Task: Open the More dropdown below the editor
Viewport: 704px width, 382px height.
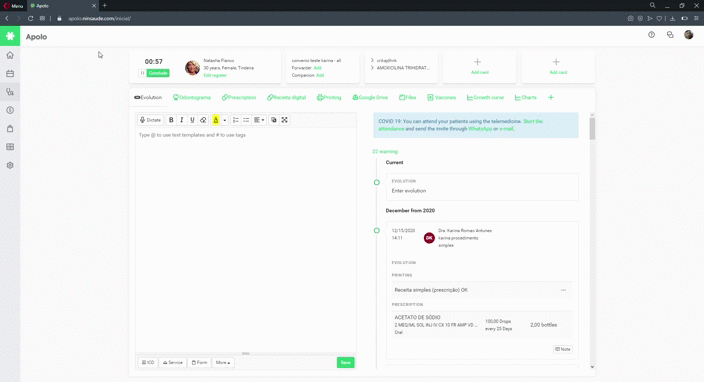Action: [x=223, y=362]
